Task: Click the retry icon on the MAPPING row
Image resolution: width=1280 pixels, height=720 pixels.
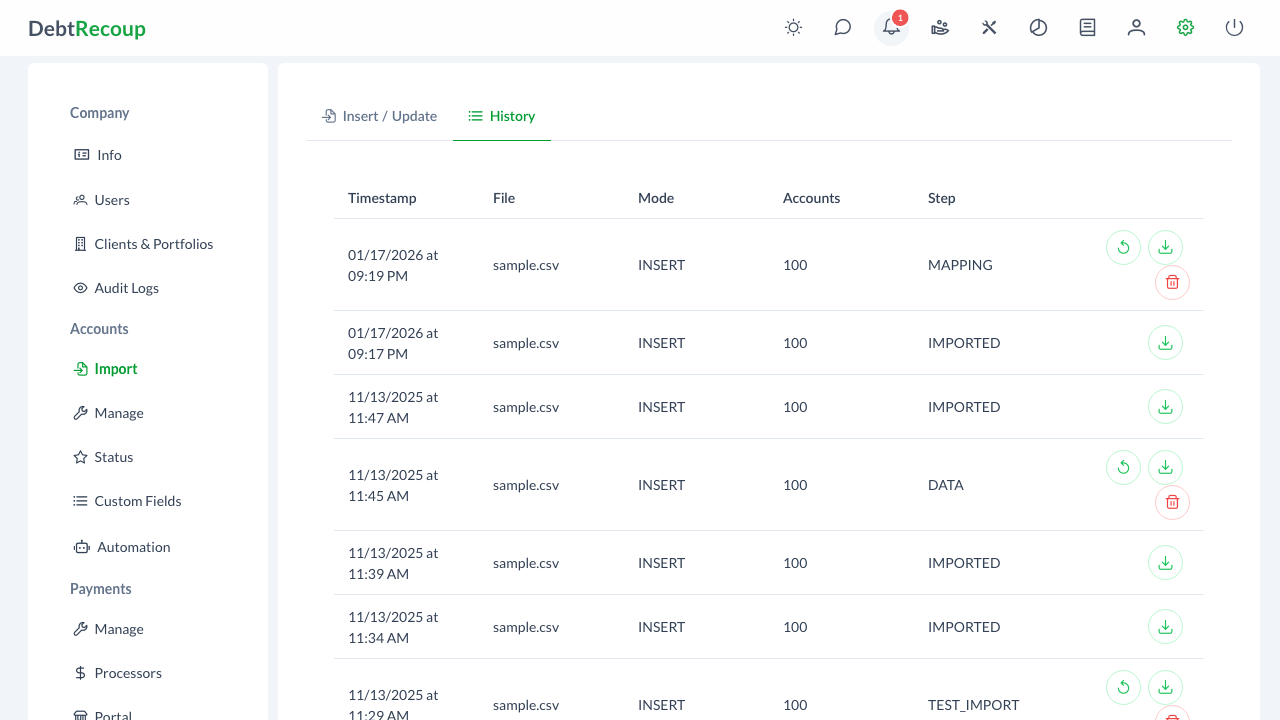Action: [x=1123, y=247]
